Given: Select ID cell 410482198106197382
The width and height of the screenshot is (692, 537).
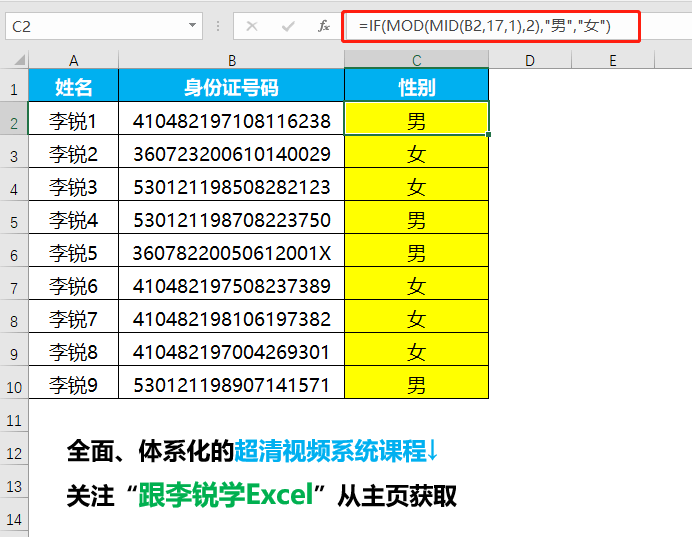Looking at the screenshot, I should [232, 317].
